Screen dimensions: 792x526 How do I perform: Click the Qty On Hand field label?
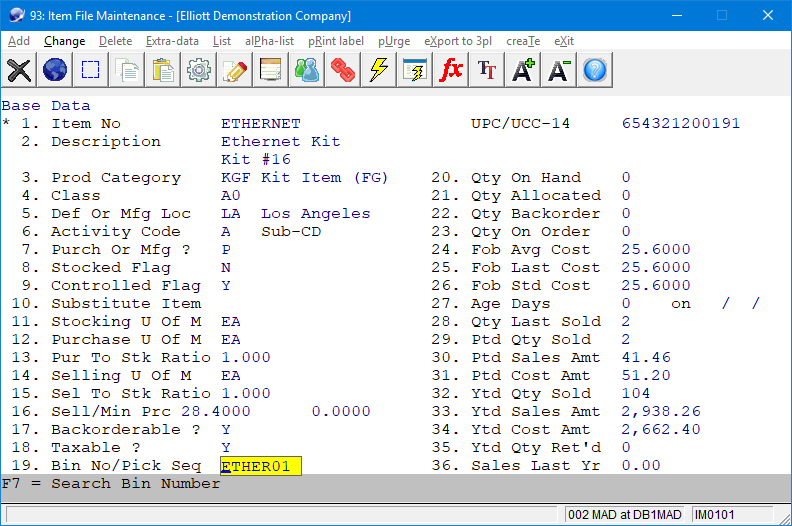[x=526, y=178]
